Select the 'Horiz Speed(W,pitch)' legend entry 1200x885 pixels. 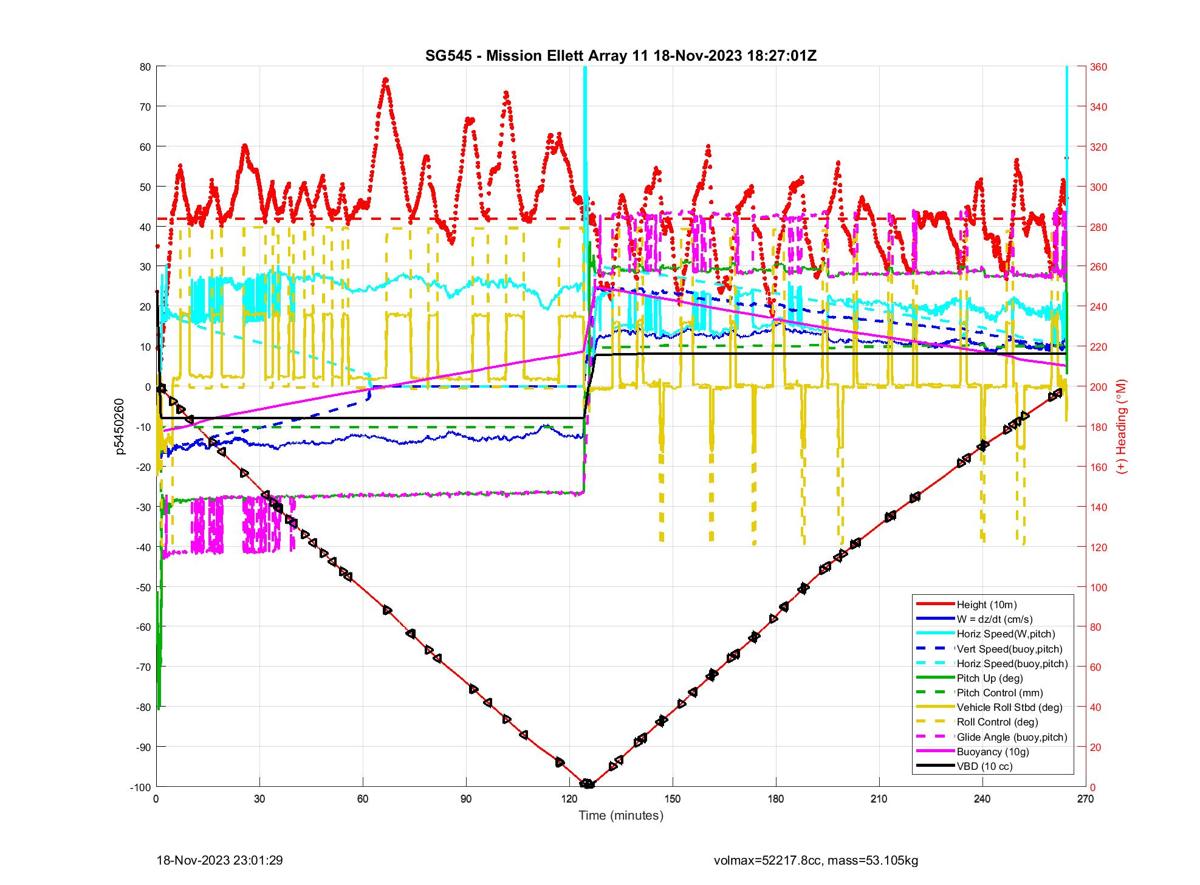[x=1006, y=633]
